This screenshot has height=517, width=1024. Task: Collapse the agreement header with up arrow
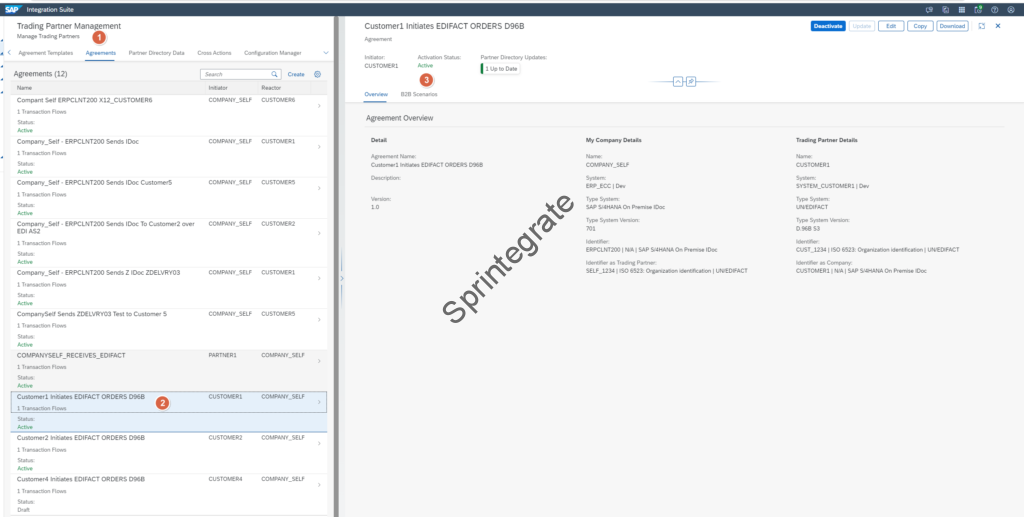(x=678, y=81)
